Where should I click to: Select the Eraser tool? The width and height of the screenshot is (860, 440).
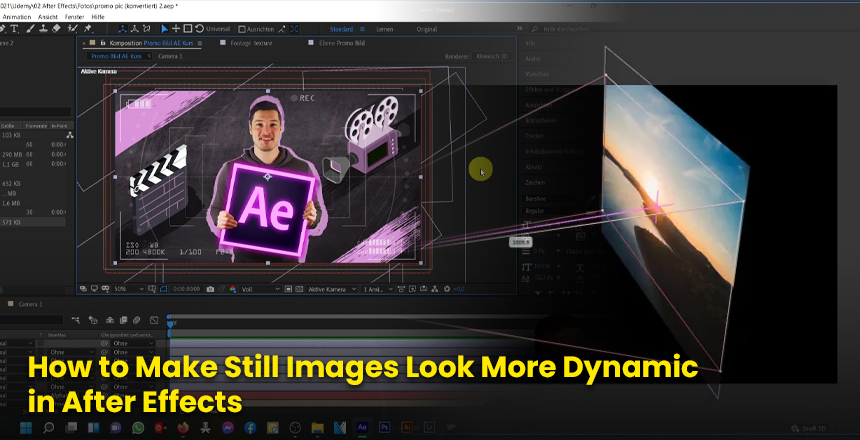56,29
